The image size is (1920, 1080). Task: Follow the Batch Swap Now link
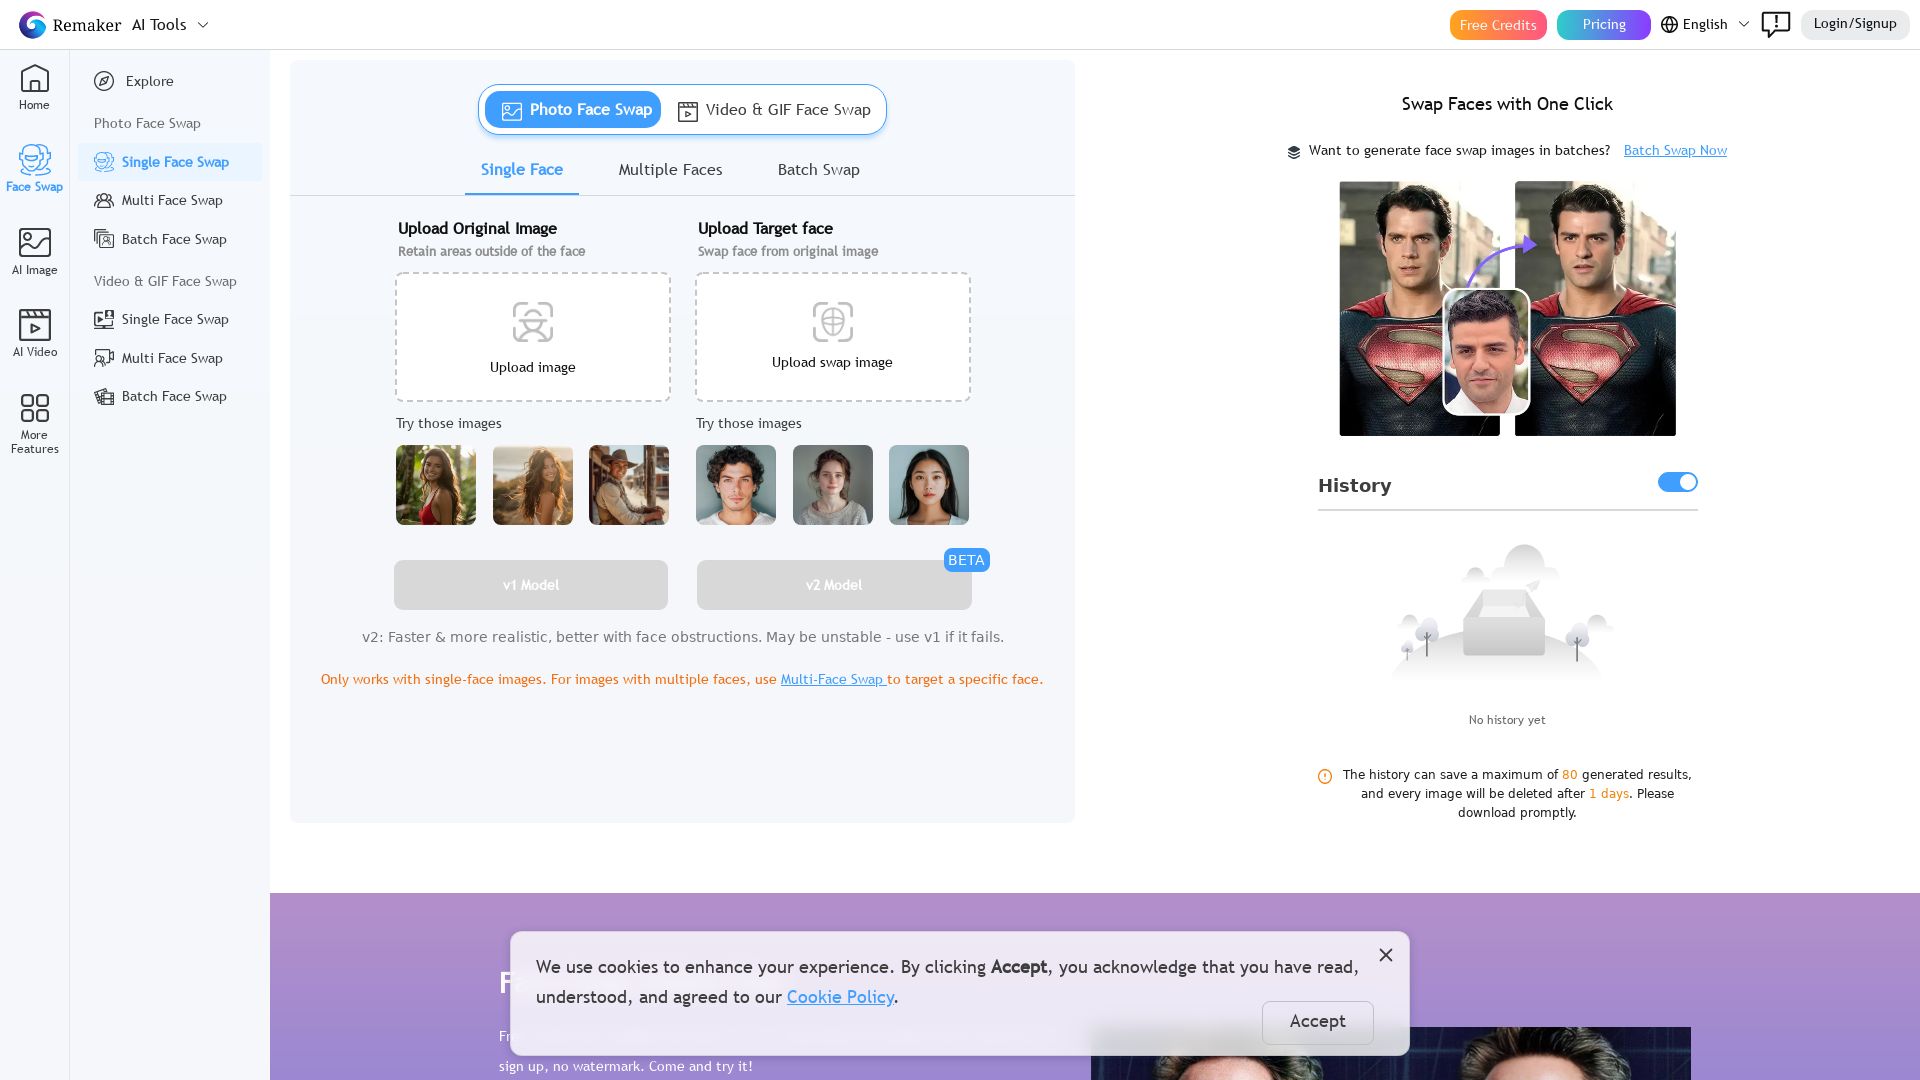pos(1674,150)
